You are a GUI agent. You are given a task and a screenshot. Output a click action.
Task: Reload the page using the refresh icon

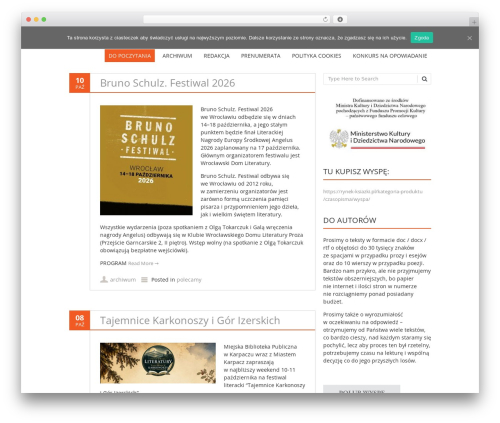(x=325, y=19)
